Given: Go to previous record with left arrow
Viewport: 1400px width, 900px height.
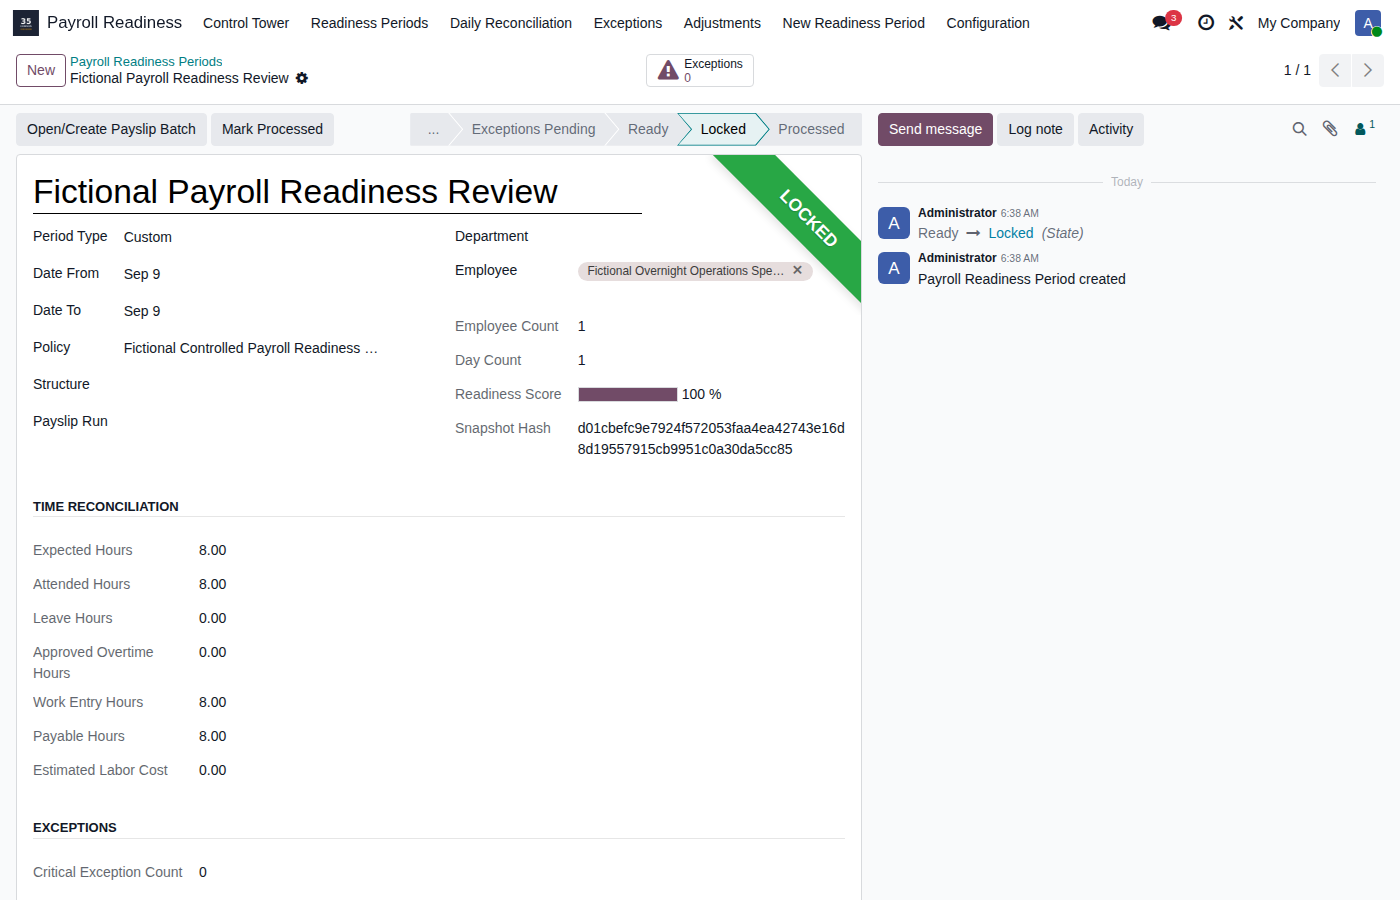Looking at the screenshot, I should (x=1335, y=70).
